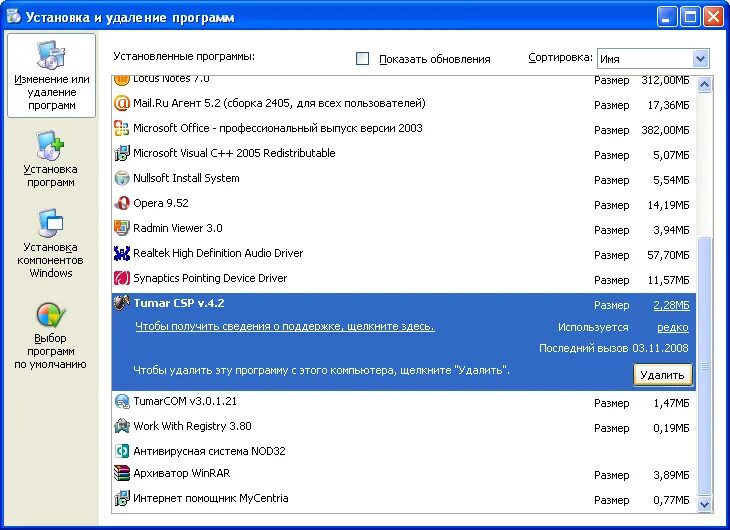Click the Radmin Viewer 3.0 icon
Screen dimensions: 730x530
(122, 228)
